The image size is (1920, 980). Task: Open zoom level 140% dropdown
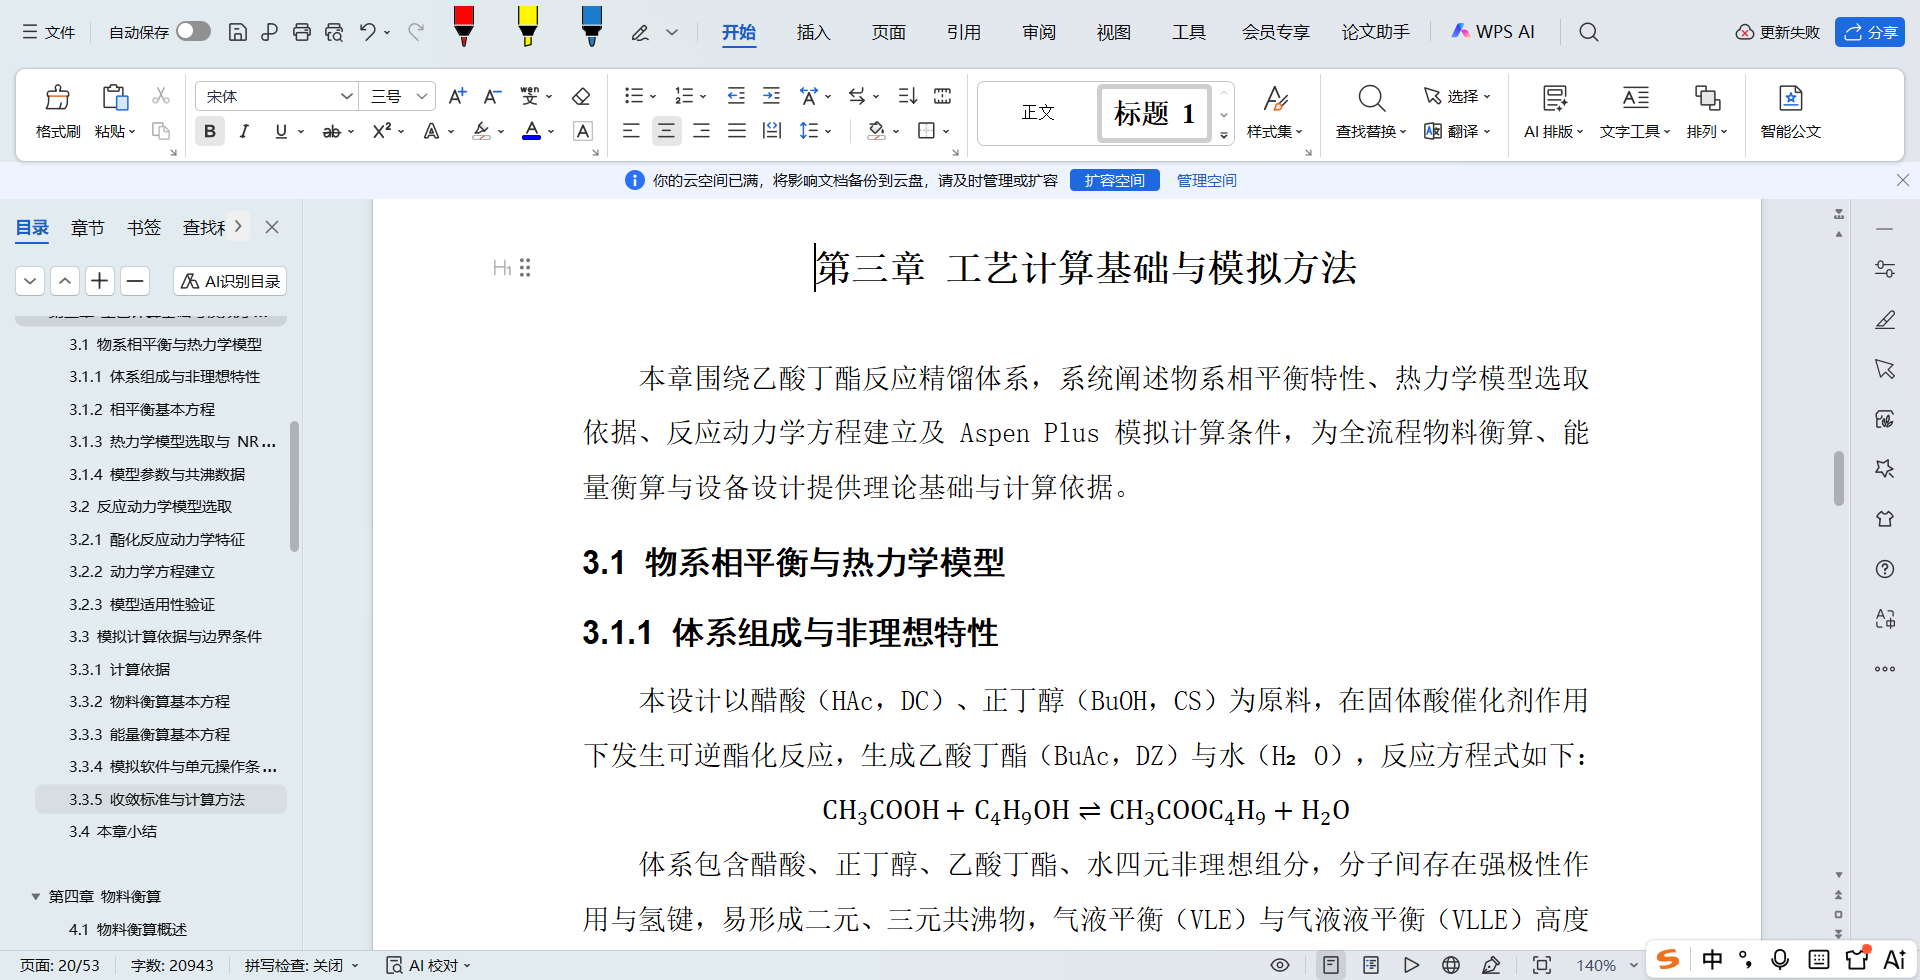click(1634, 965)
